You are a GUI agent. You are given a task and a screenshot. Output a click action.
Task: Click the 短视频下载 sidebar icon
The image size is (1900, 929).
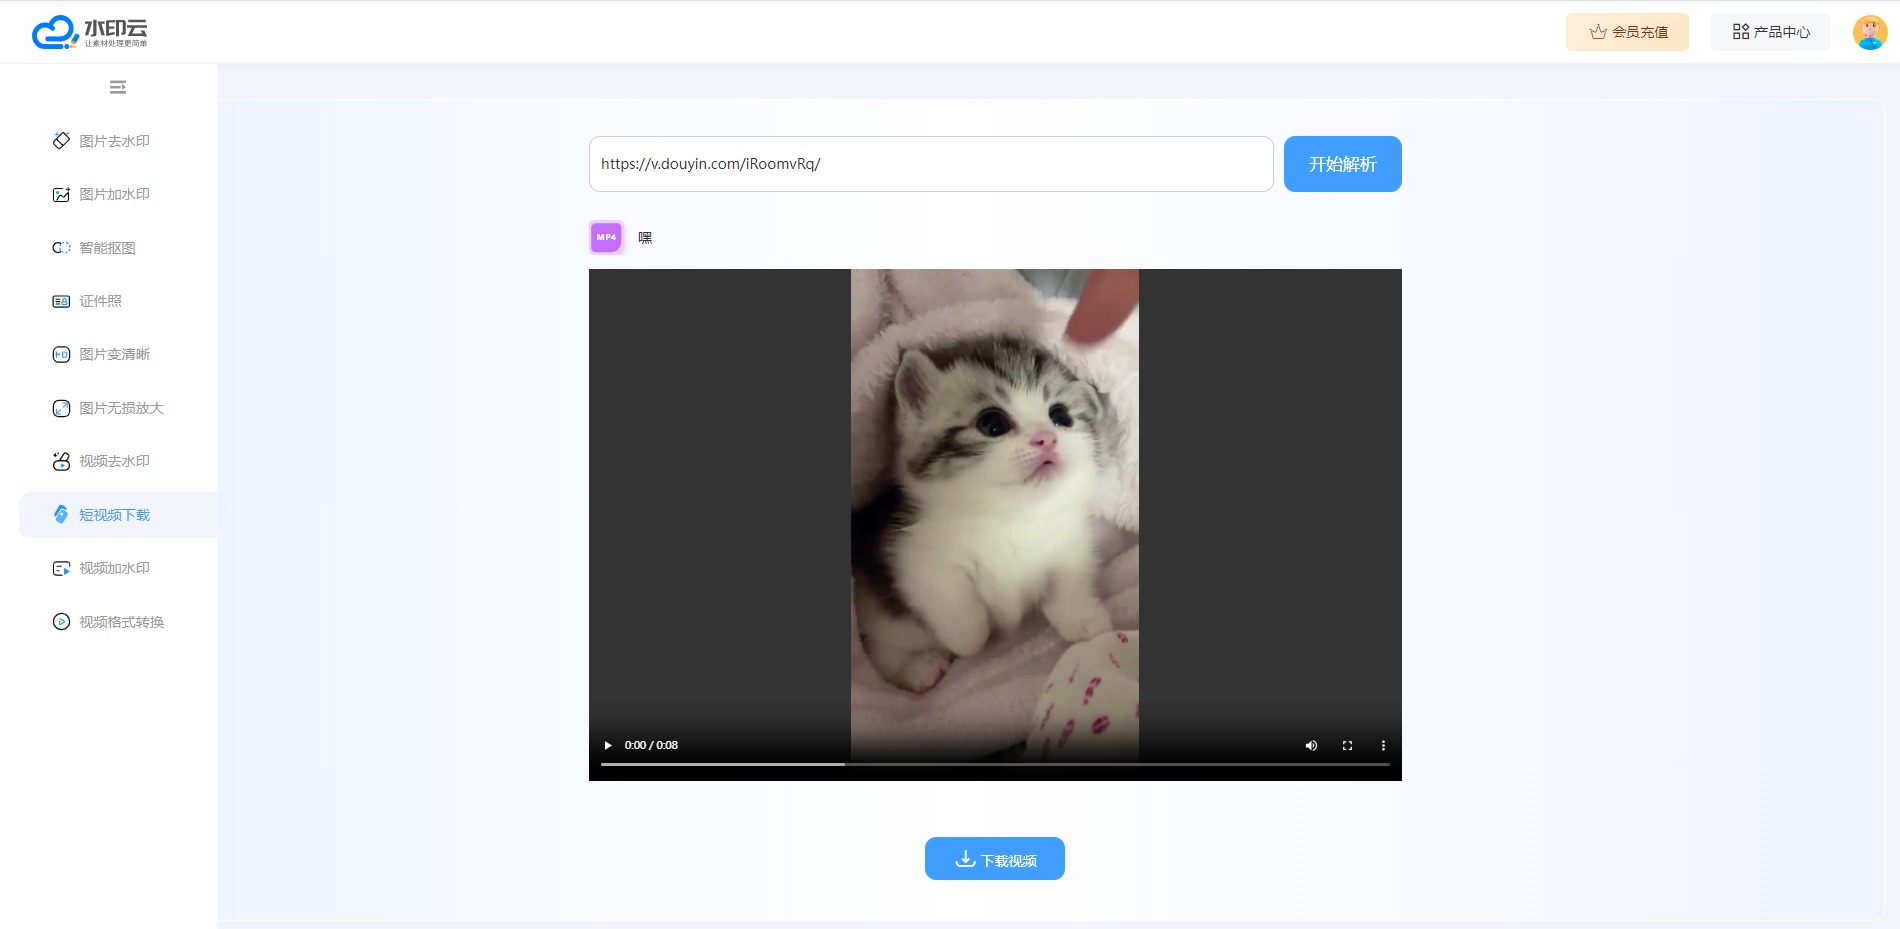61,514
